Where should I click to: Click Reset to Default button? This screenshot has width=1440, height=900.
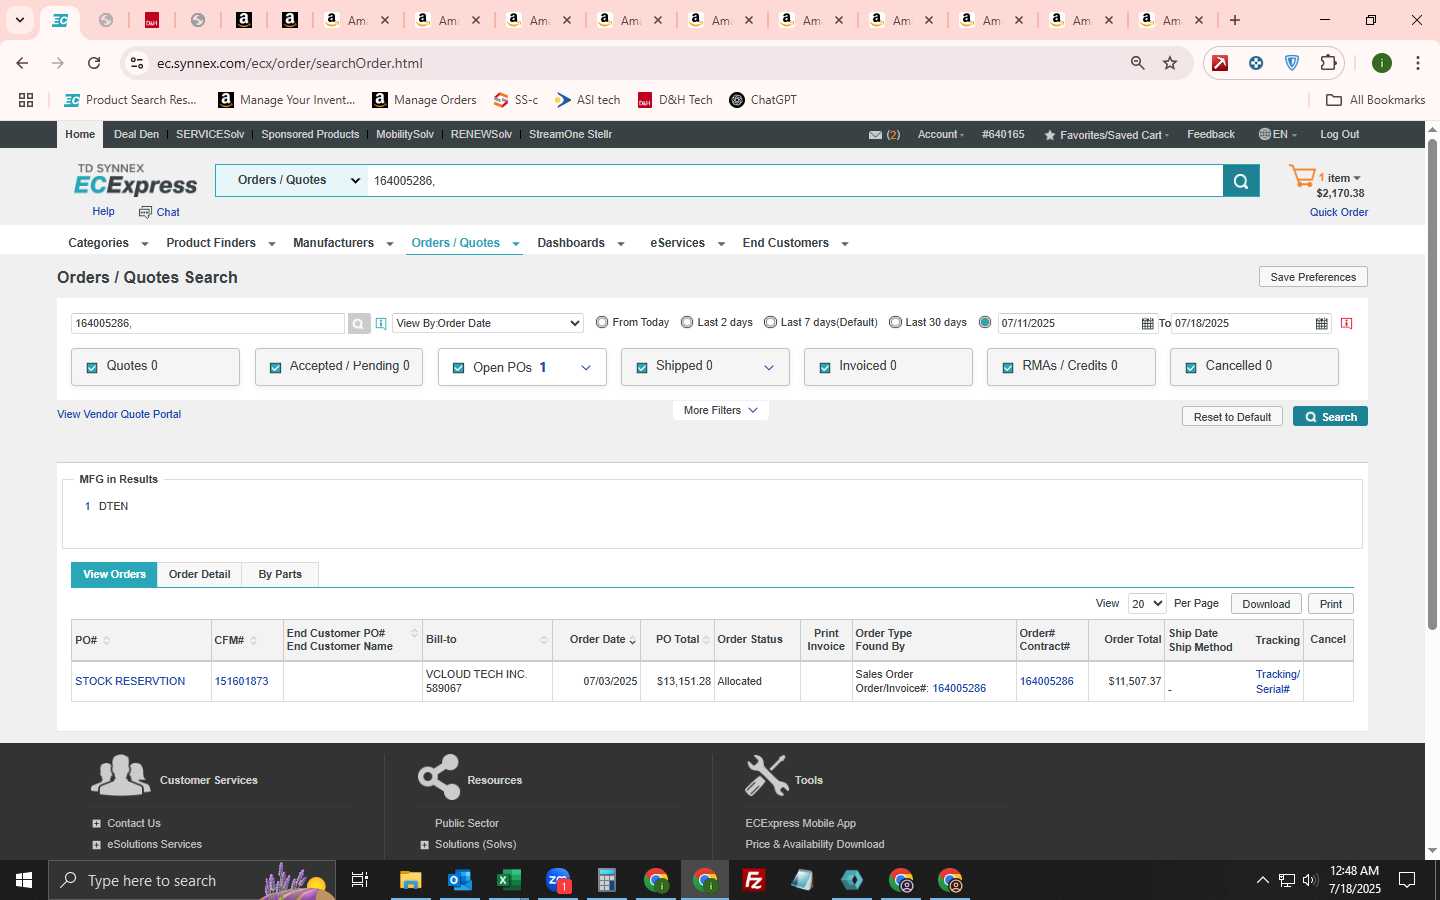point(1232,417)
